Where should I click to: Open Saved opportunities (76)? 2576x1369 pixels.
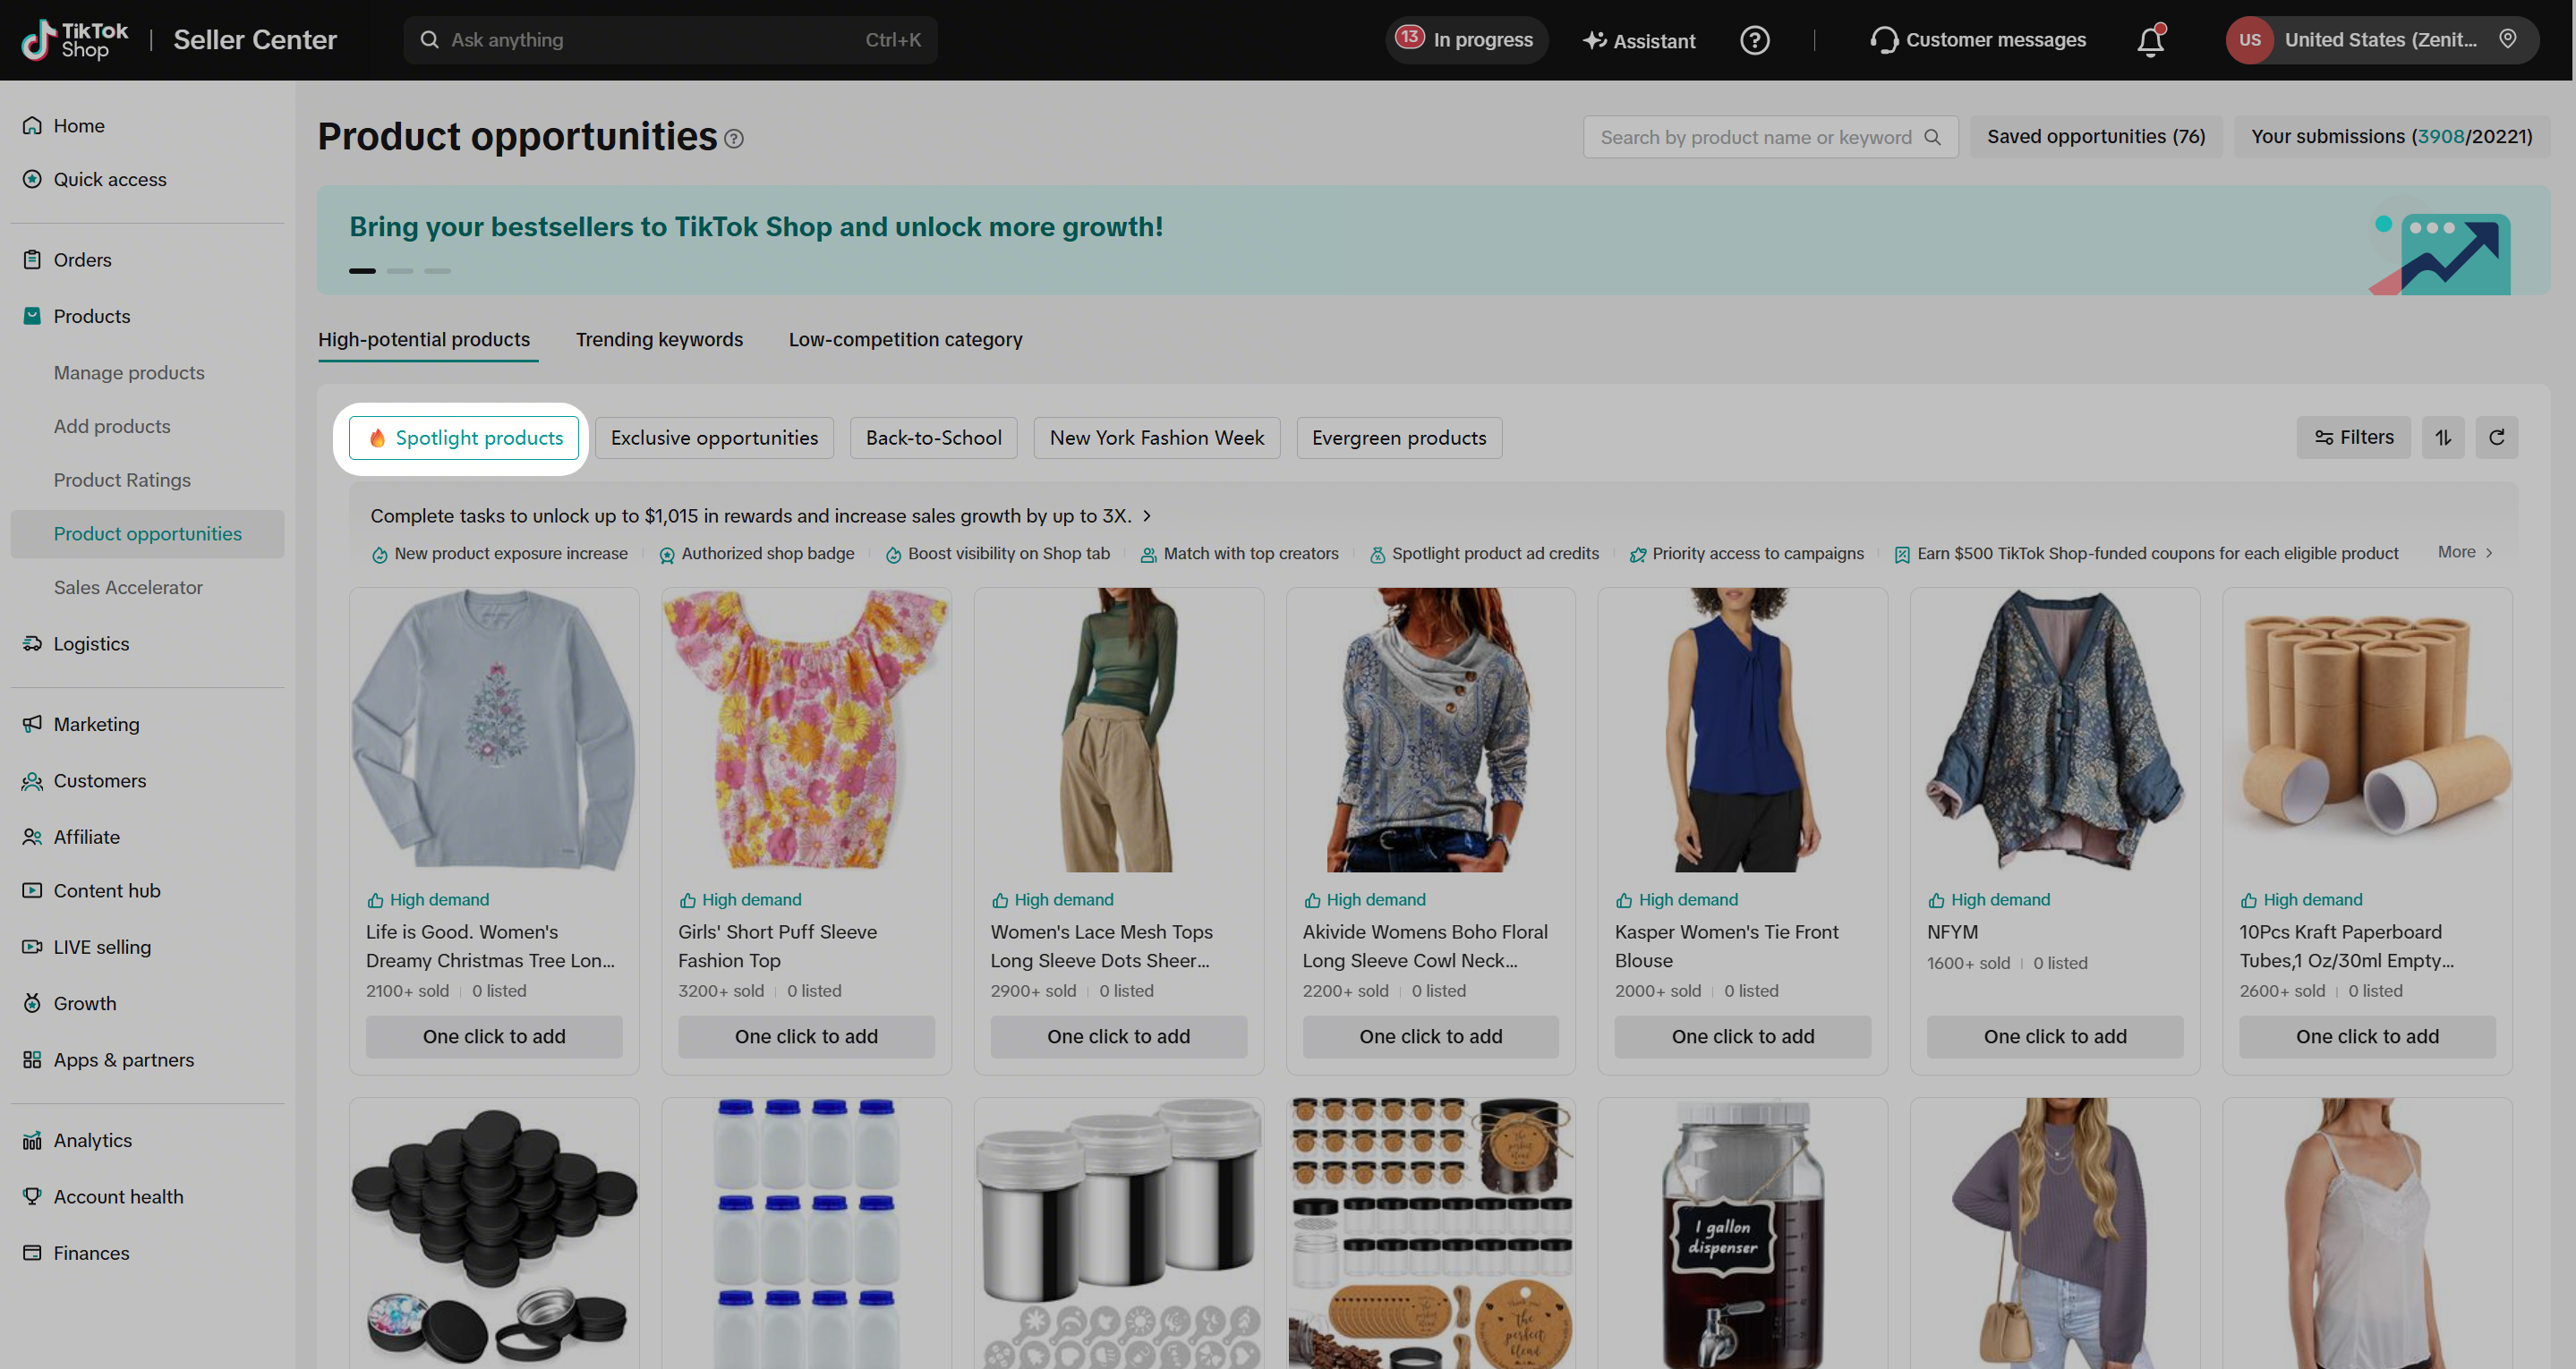[2096, 137]
